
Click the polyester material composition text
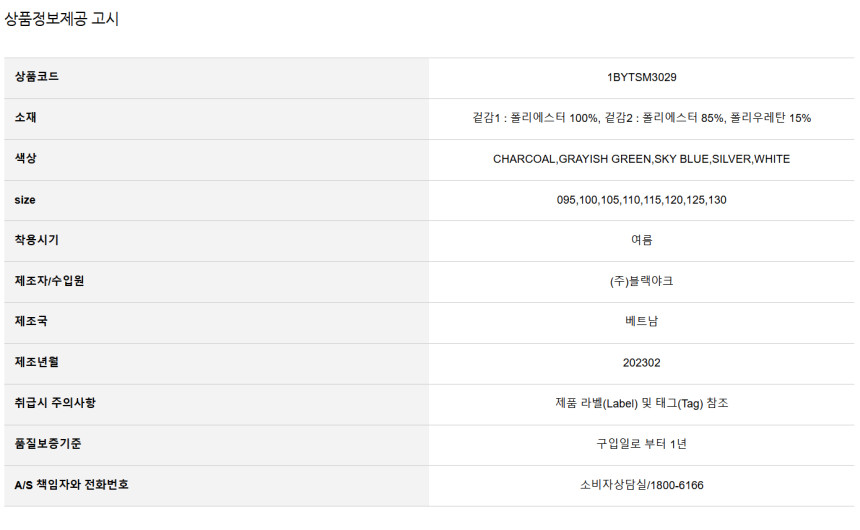pos(642,118)
